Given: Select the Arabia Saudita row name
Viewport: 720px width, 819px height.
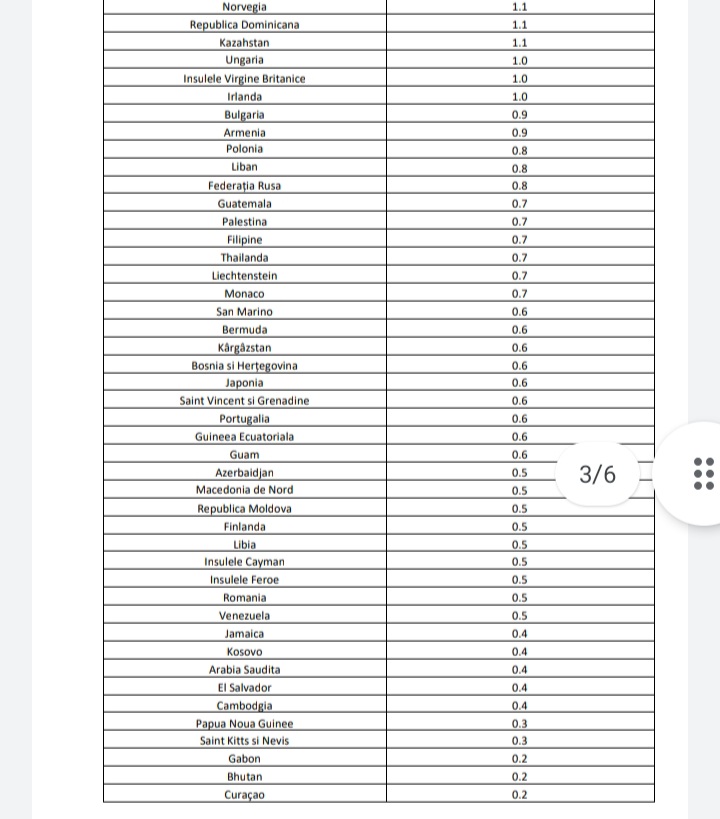Looking at the screenshot, I should coord(245,670).
